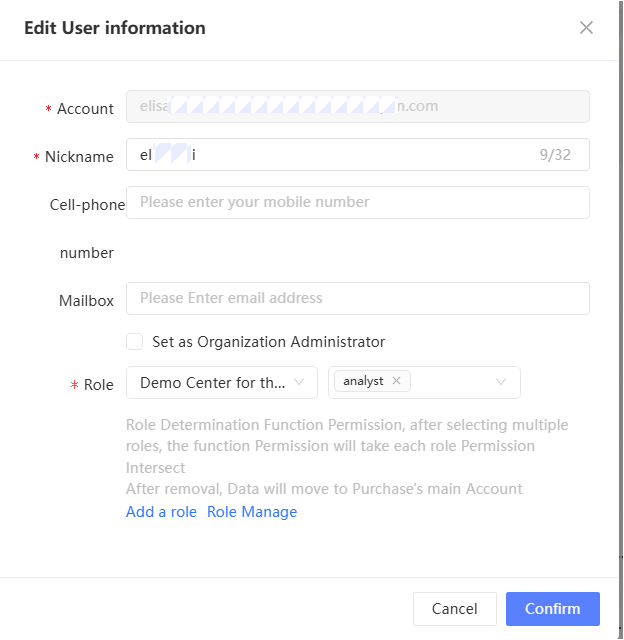The image size is (624, 640).
Task: Click the Edit User information title
Action: click(115, 28)
